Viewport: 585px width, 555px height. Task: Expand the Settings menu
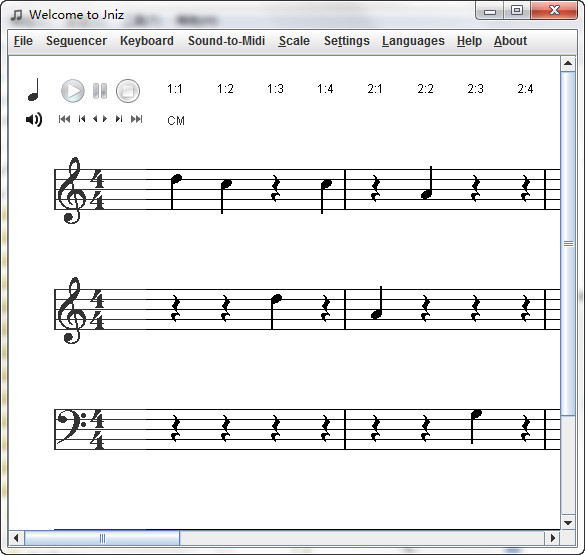point(347,41)
